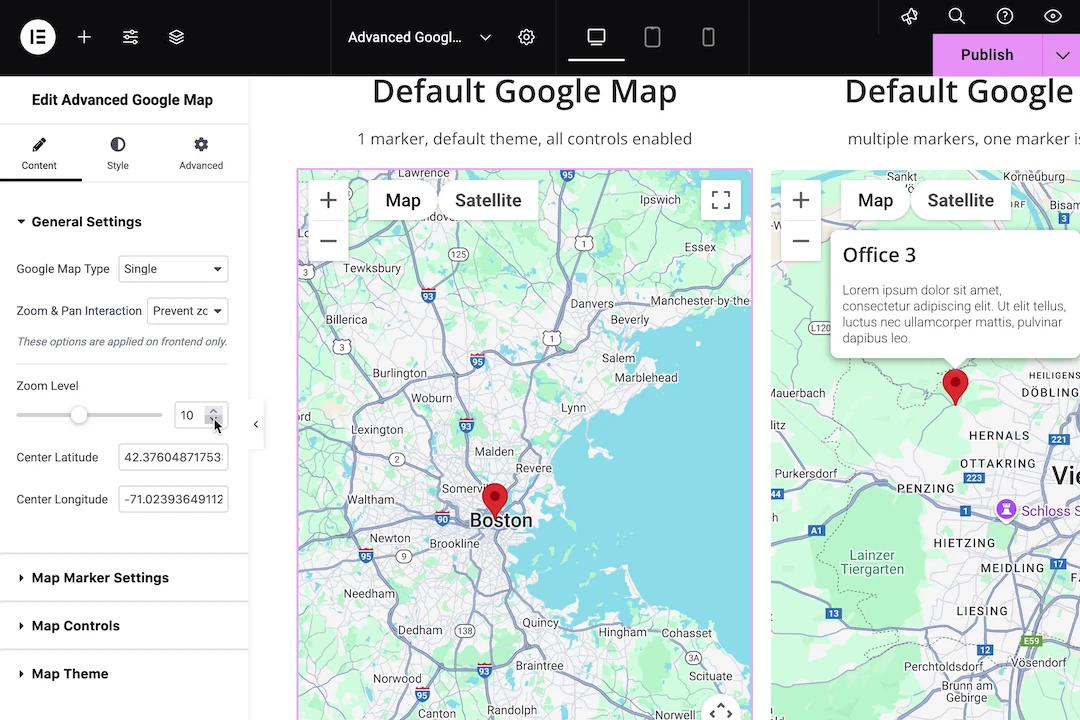Open the Google Map Type dropdown
This screenshot has width=1080, height=720.
[x=173, y=269]
